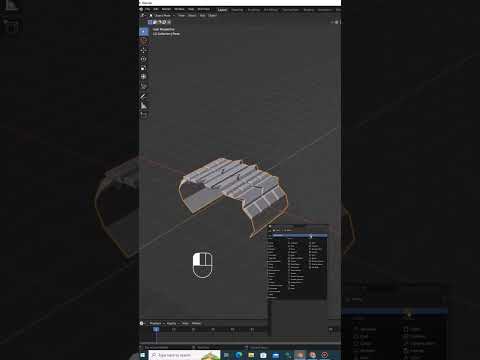The width and height of the screenshot is (480, 360).
Task: Open the timeline editor type selector
Action: (143, 323)
